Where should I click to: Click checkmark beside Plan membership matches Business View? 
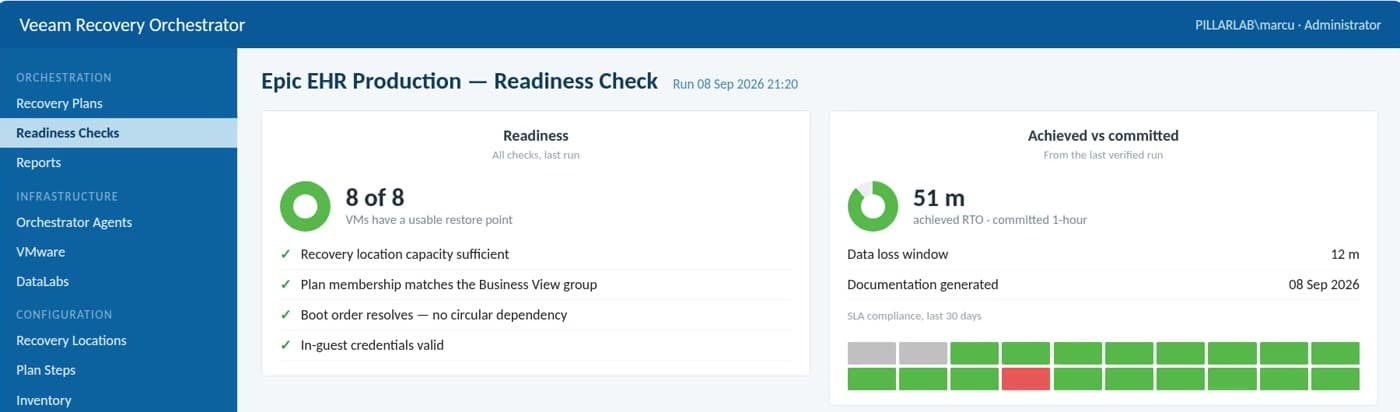point(286,284)
